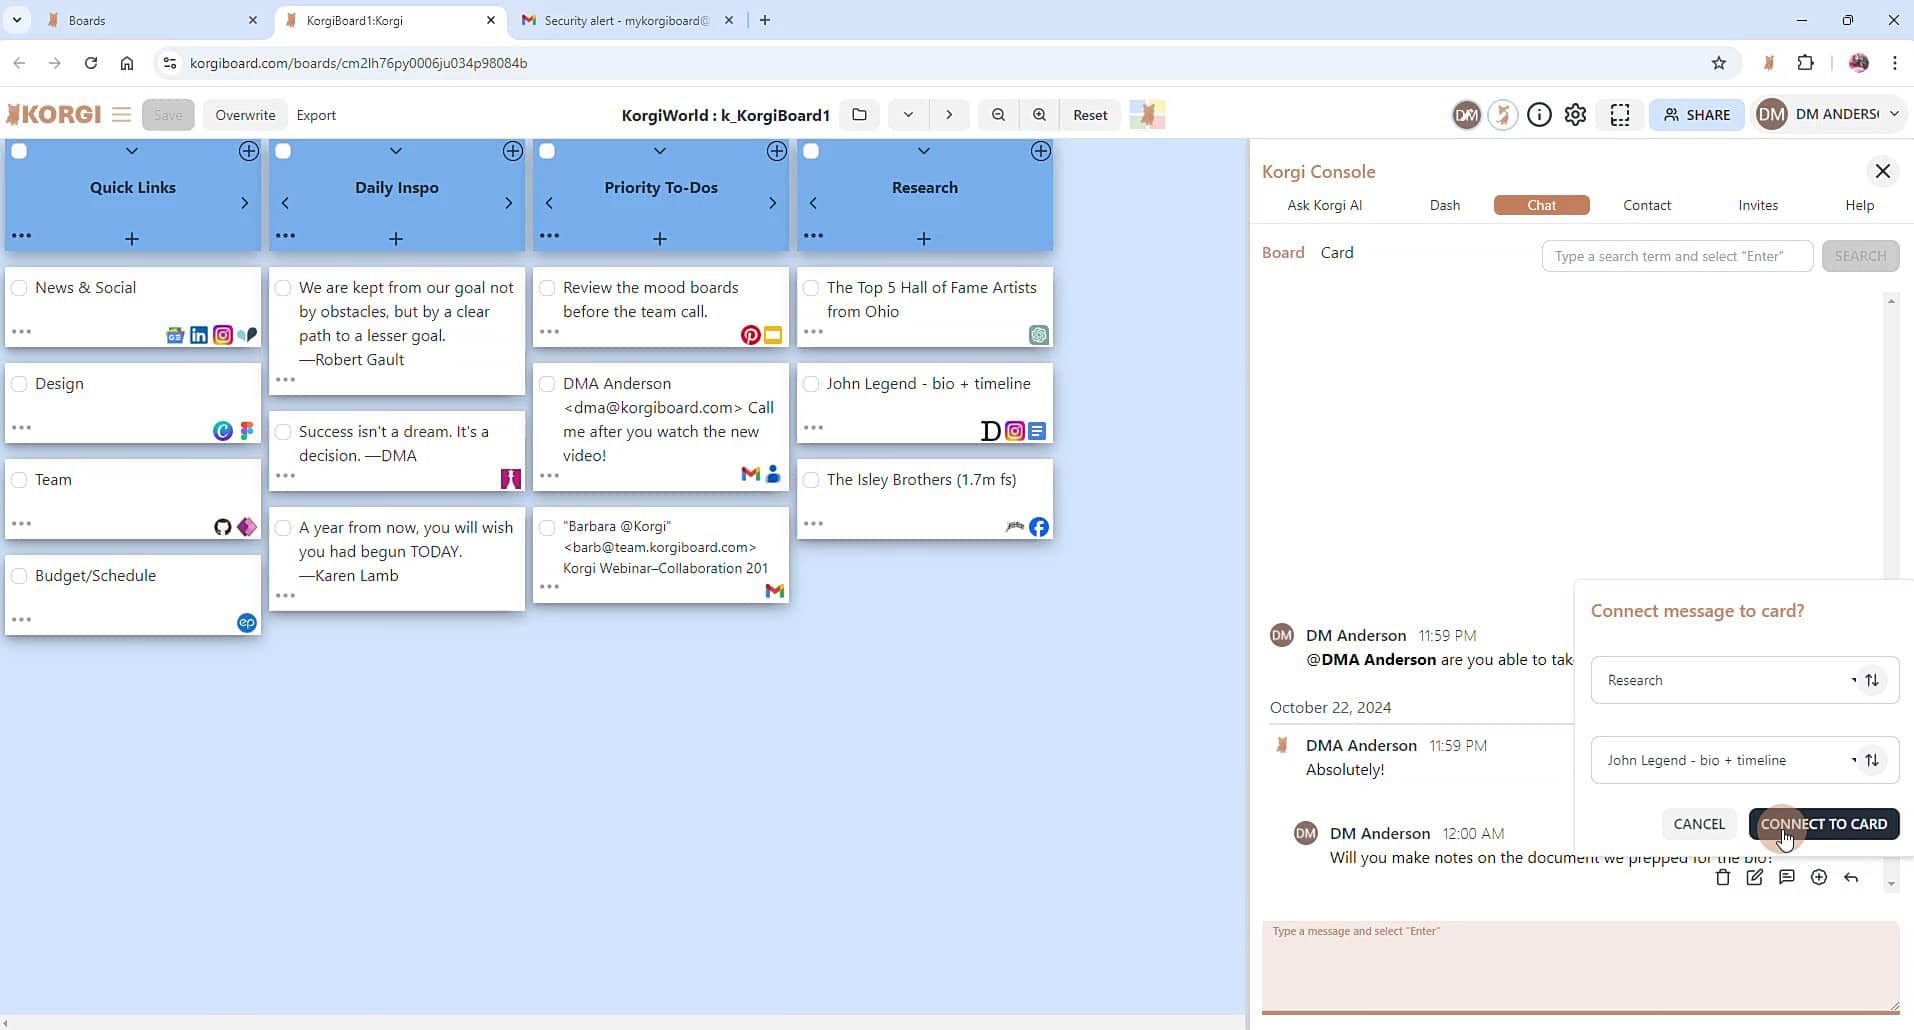Mark 'The Isley Brothers' card as done
Viewport: 1914px width, 1030px height.
(x=811, y=481)
